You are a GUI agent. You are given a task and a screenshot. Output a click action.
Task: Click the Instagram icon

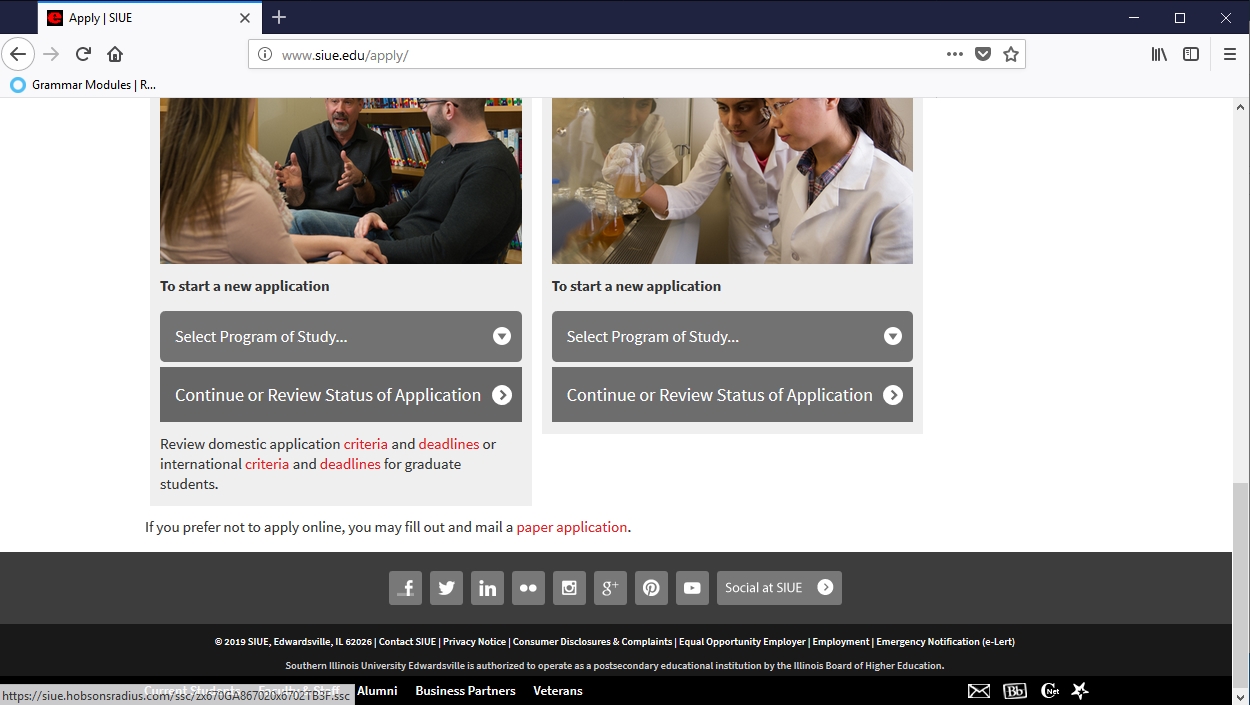569,588
